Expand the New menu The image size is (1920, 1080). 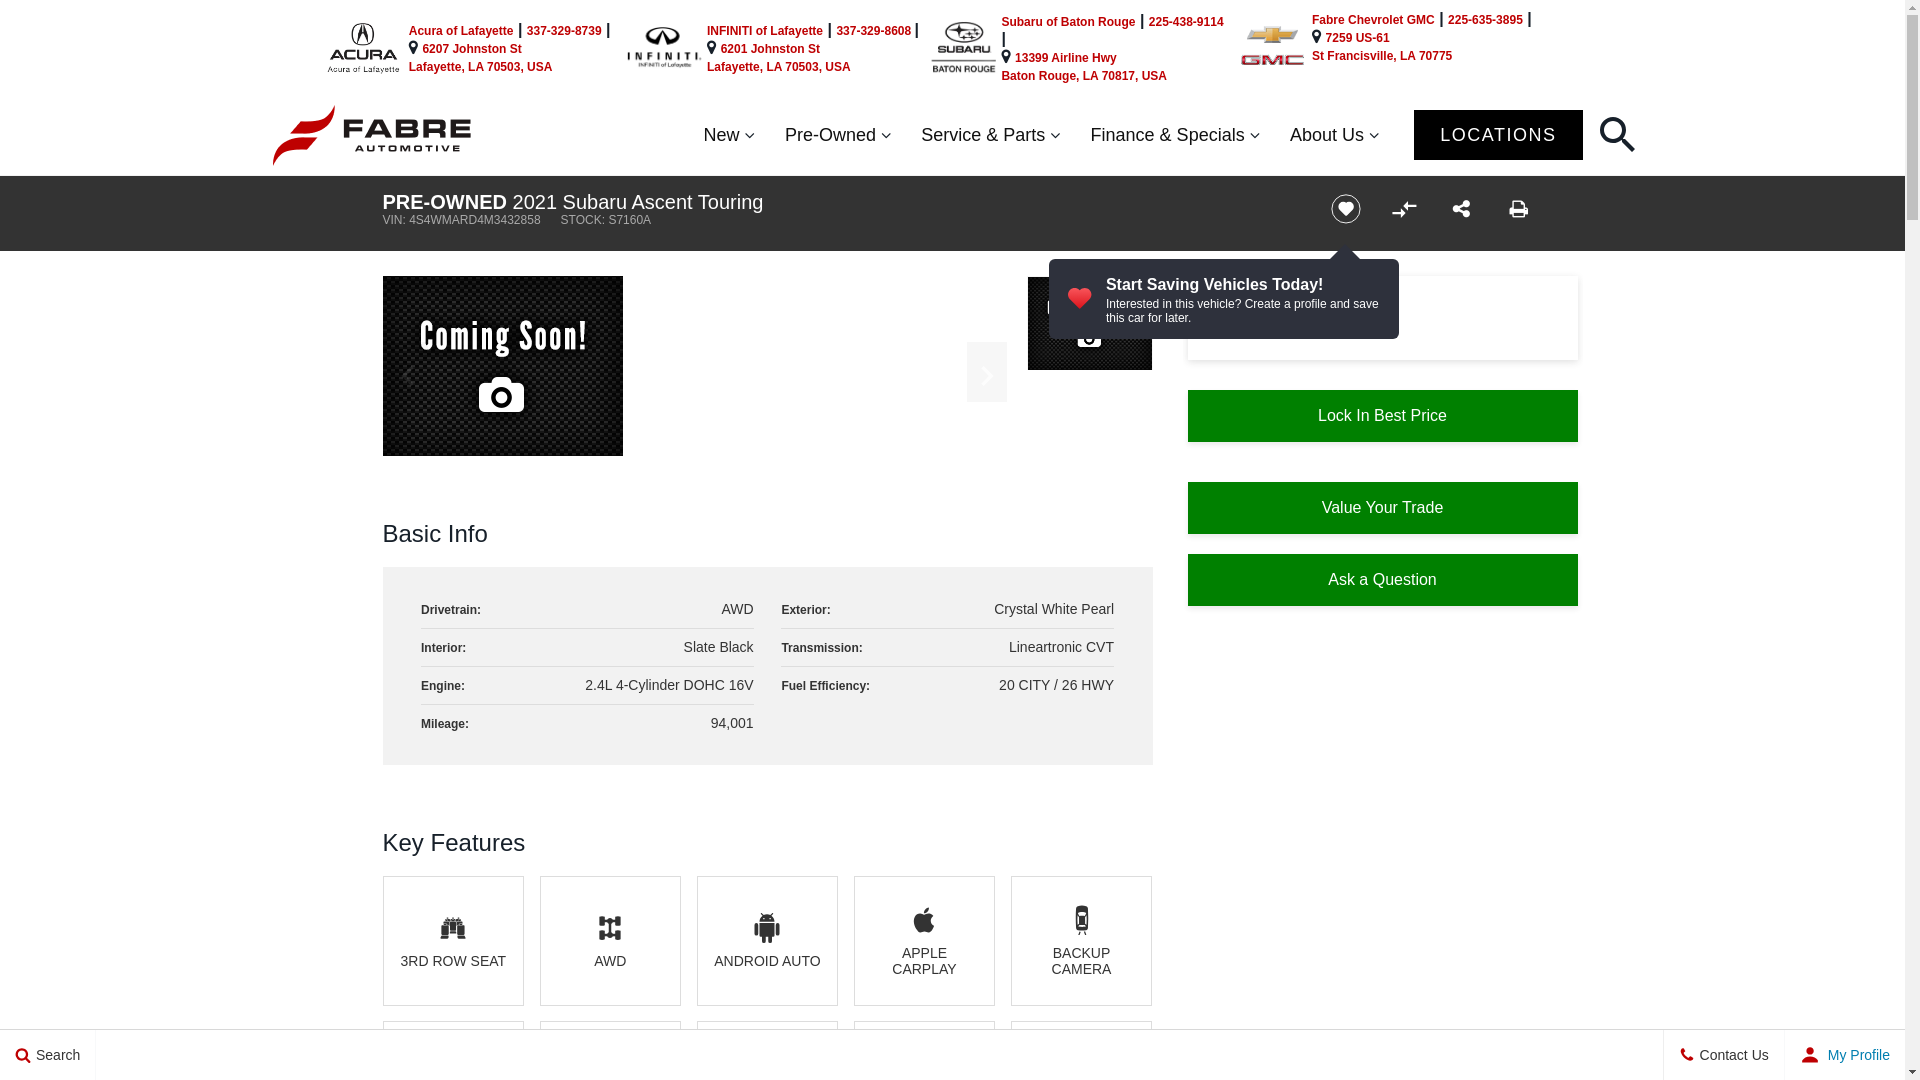pos(729,135)
